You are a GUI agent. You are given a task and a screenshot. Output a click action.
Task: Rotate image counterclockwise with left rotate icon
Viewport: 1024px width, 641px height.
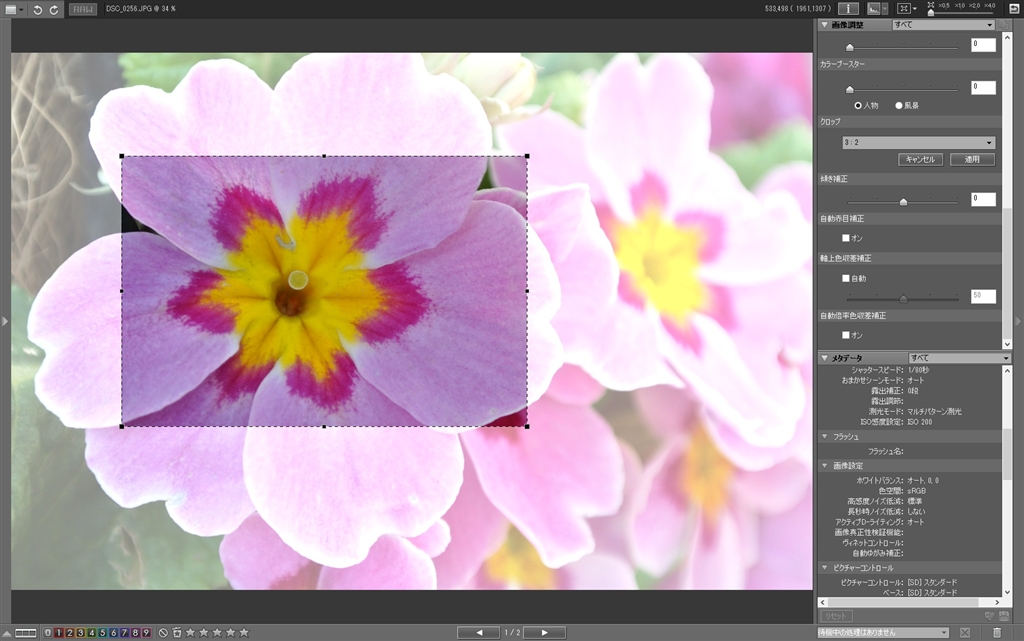38,9
